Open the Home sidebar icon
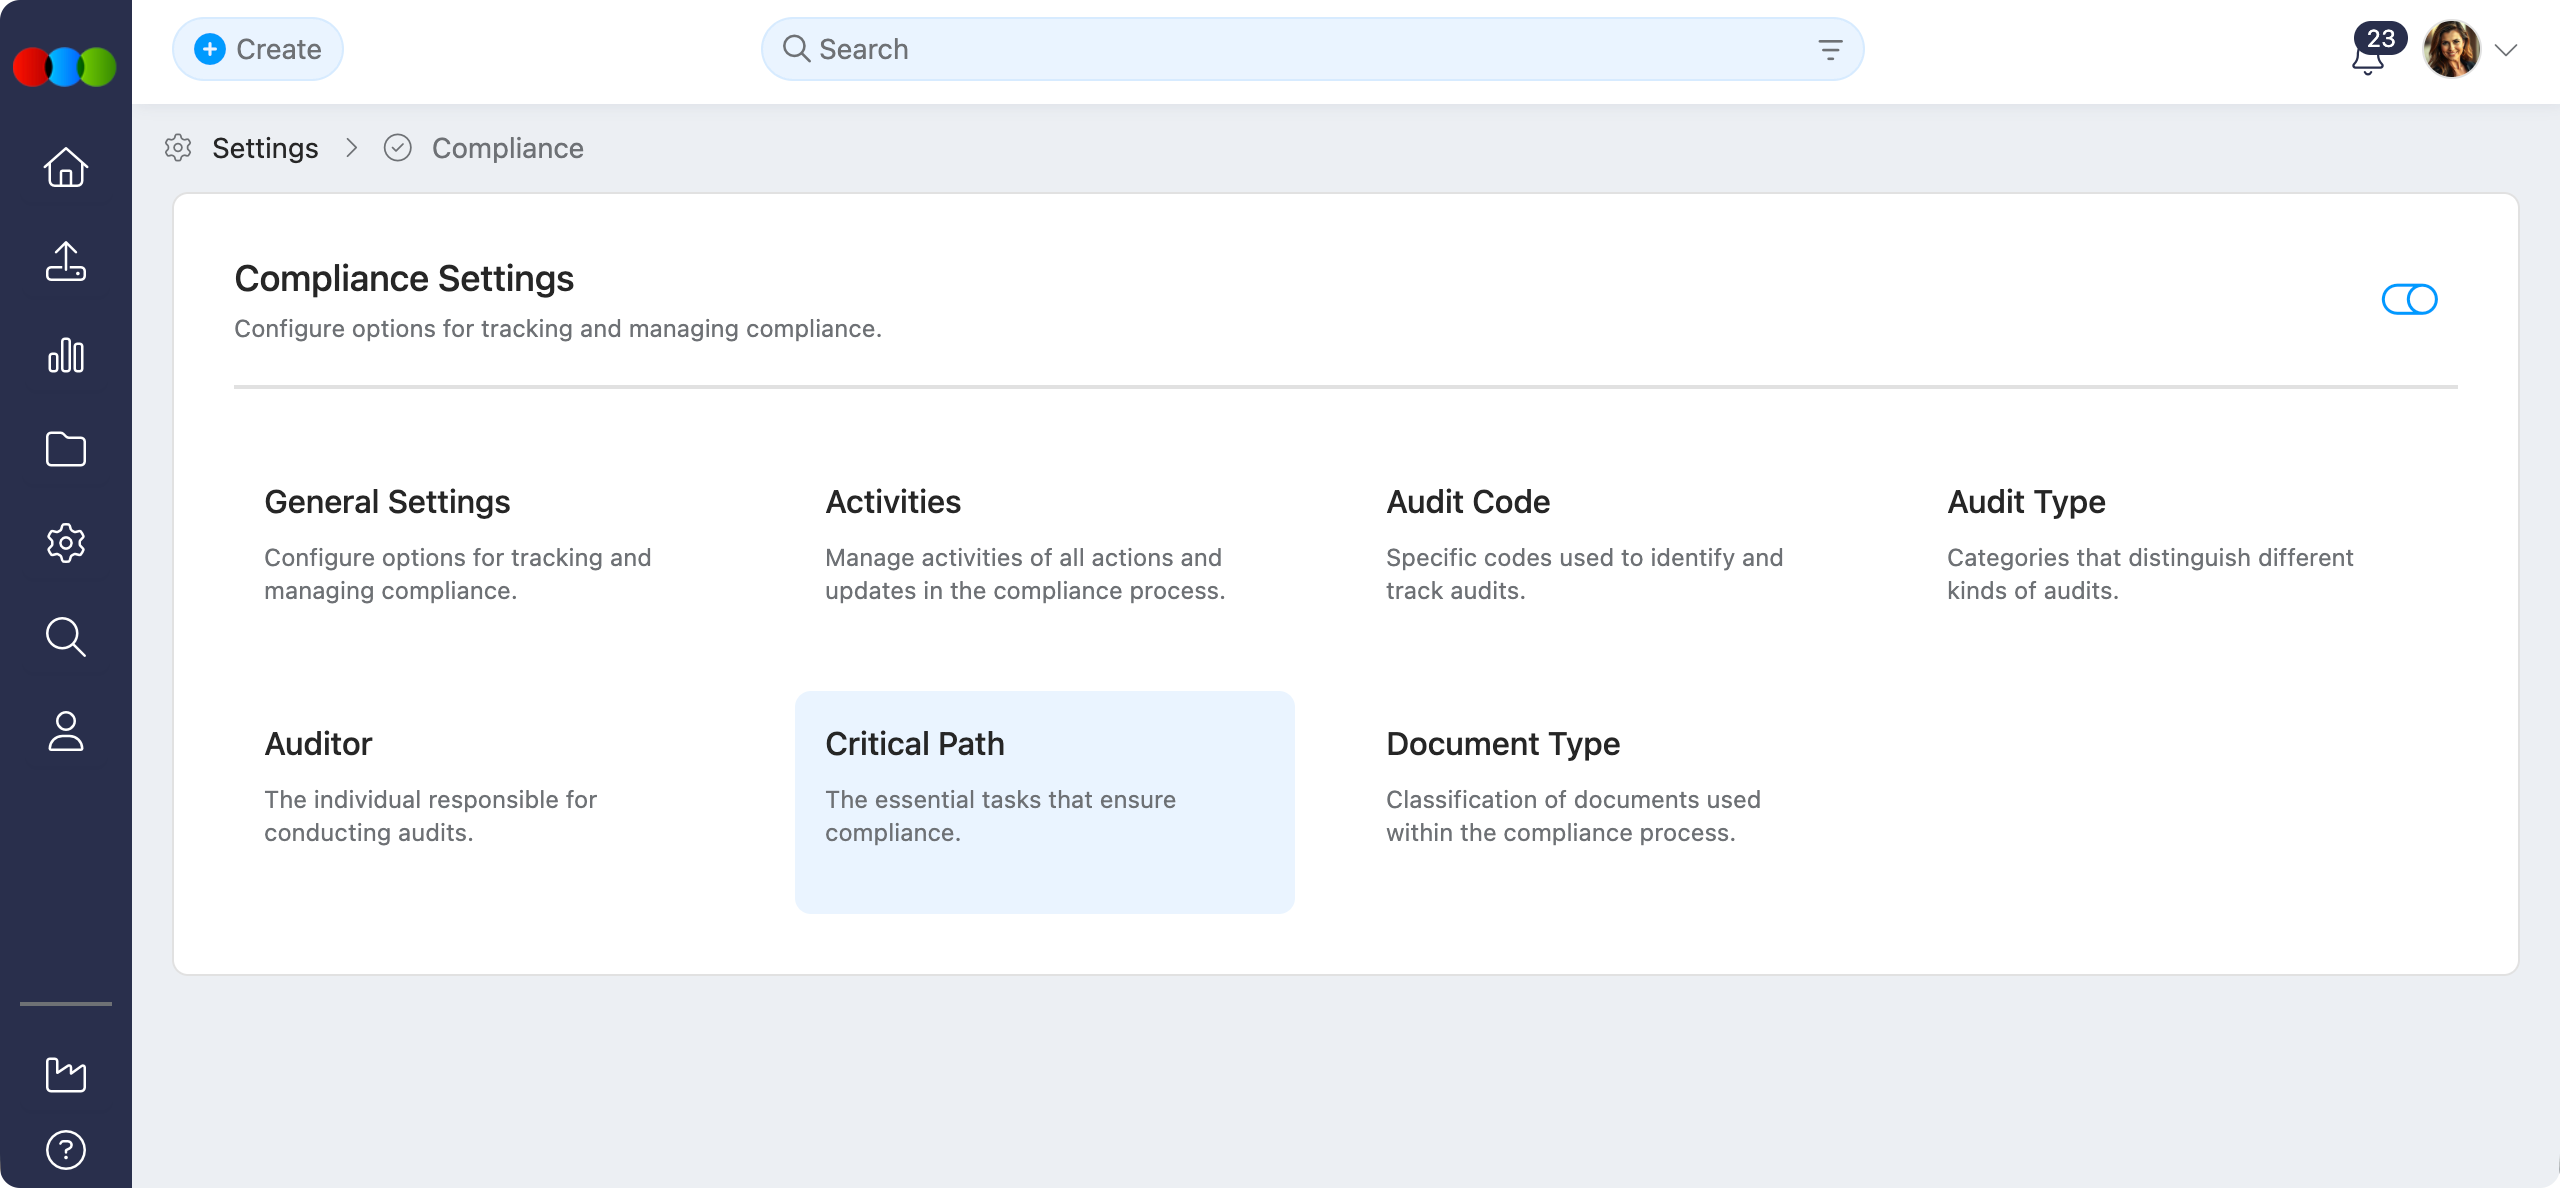Screen dimensions: 2560x1188 [64, 168]
